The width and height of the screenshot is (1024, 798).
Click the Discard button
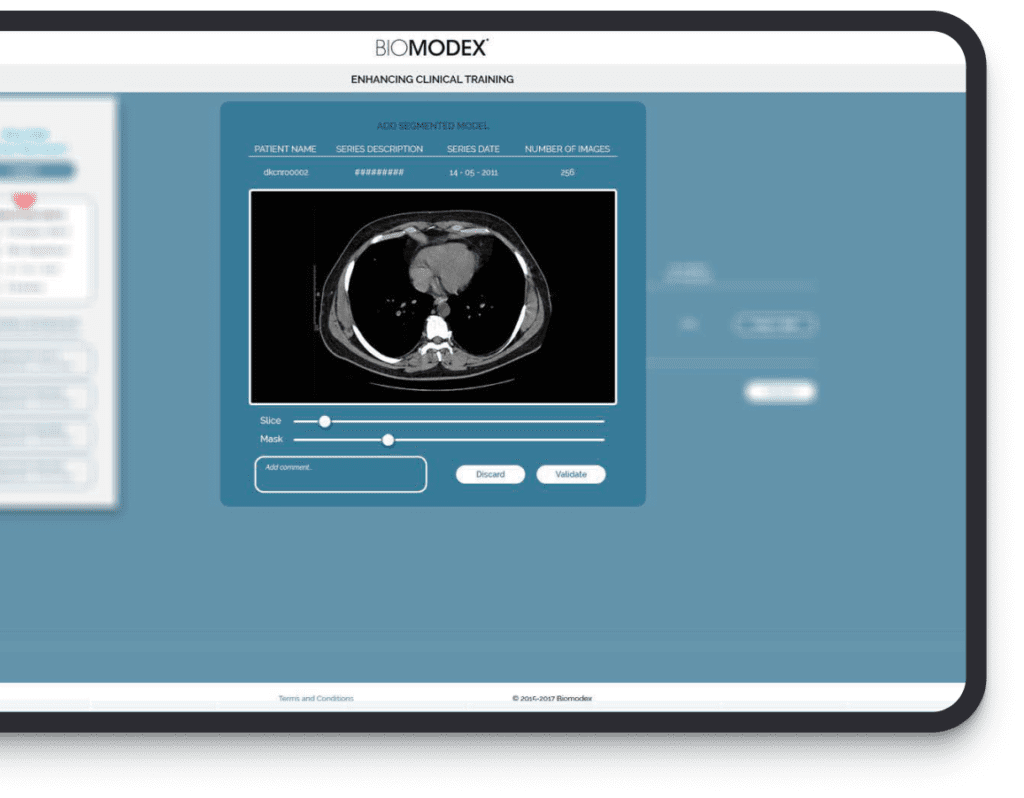coord(490,474)
